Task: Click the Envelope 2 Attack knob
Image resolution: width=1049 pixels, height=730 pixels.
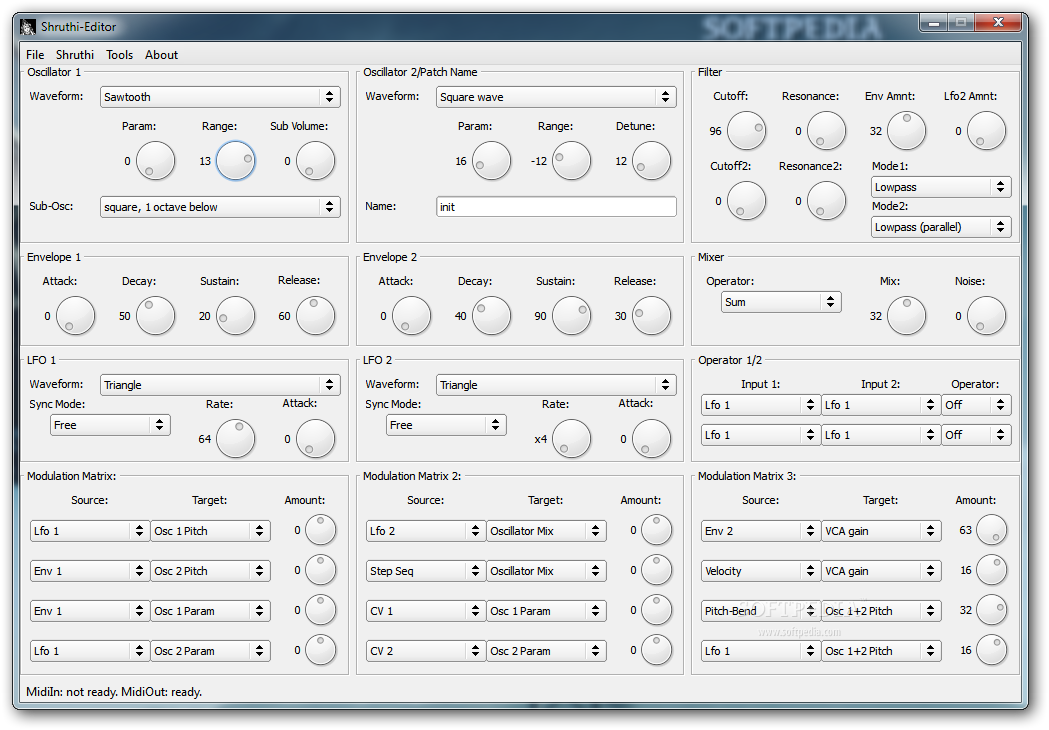Action: point(411,316)
